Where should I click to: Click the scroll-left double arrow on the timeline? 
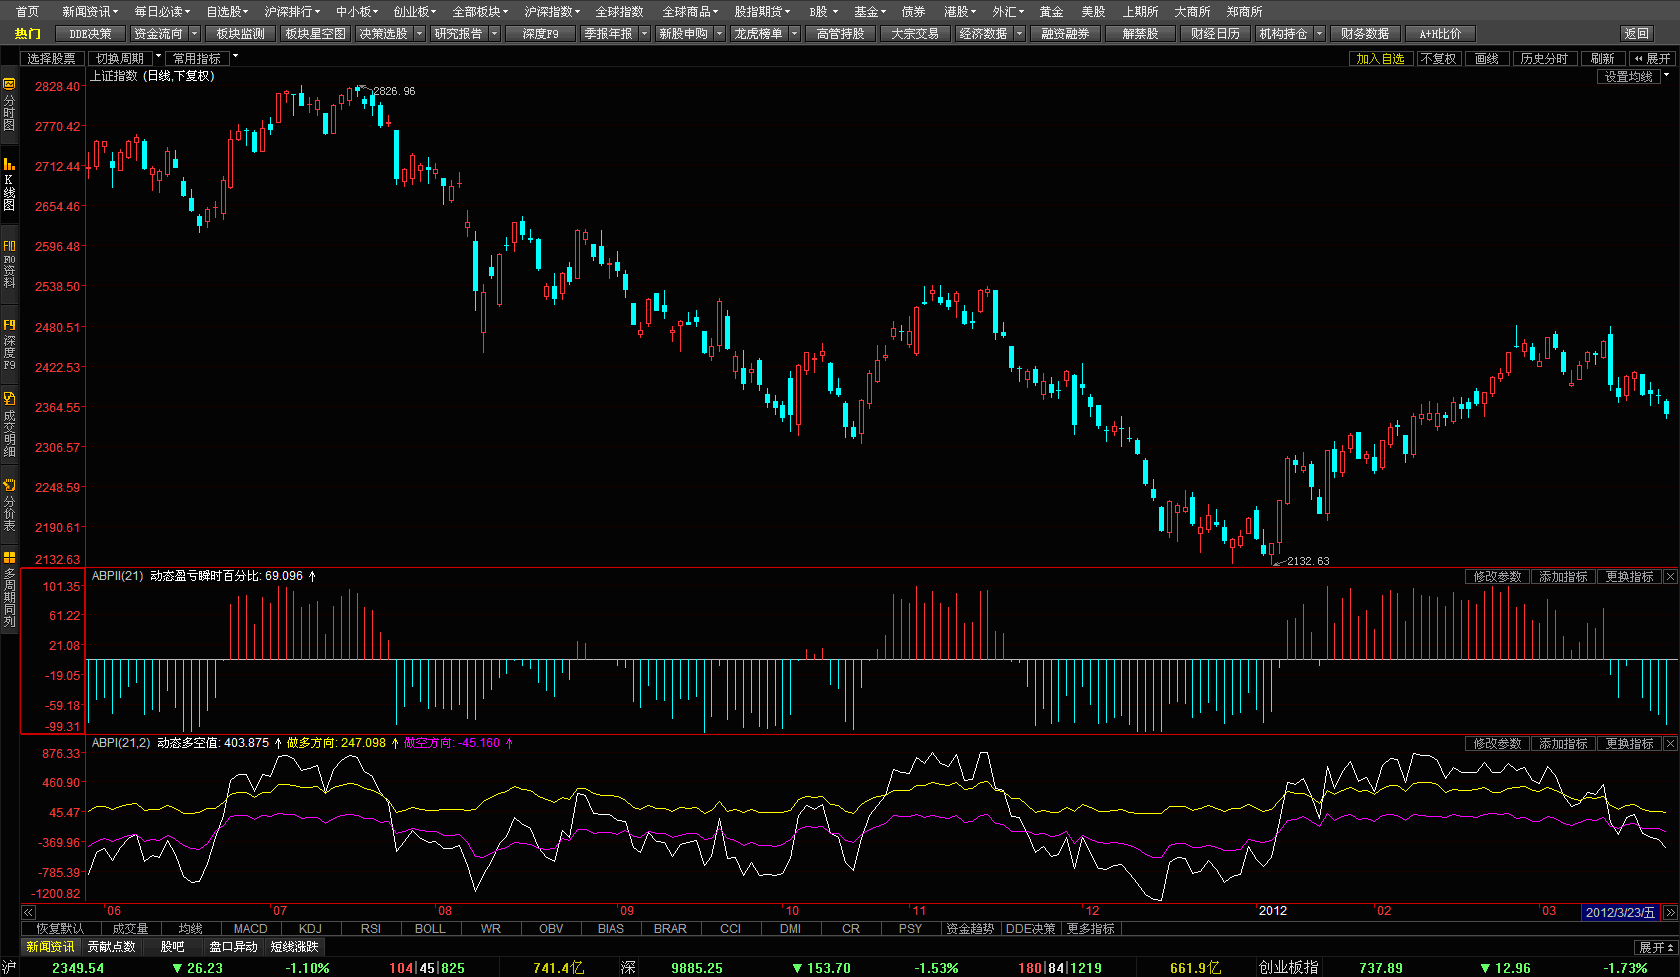coord(28,912)
